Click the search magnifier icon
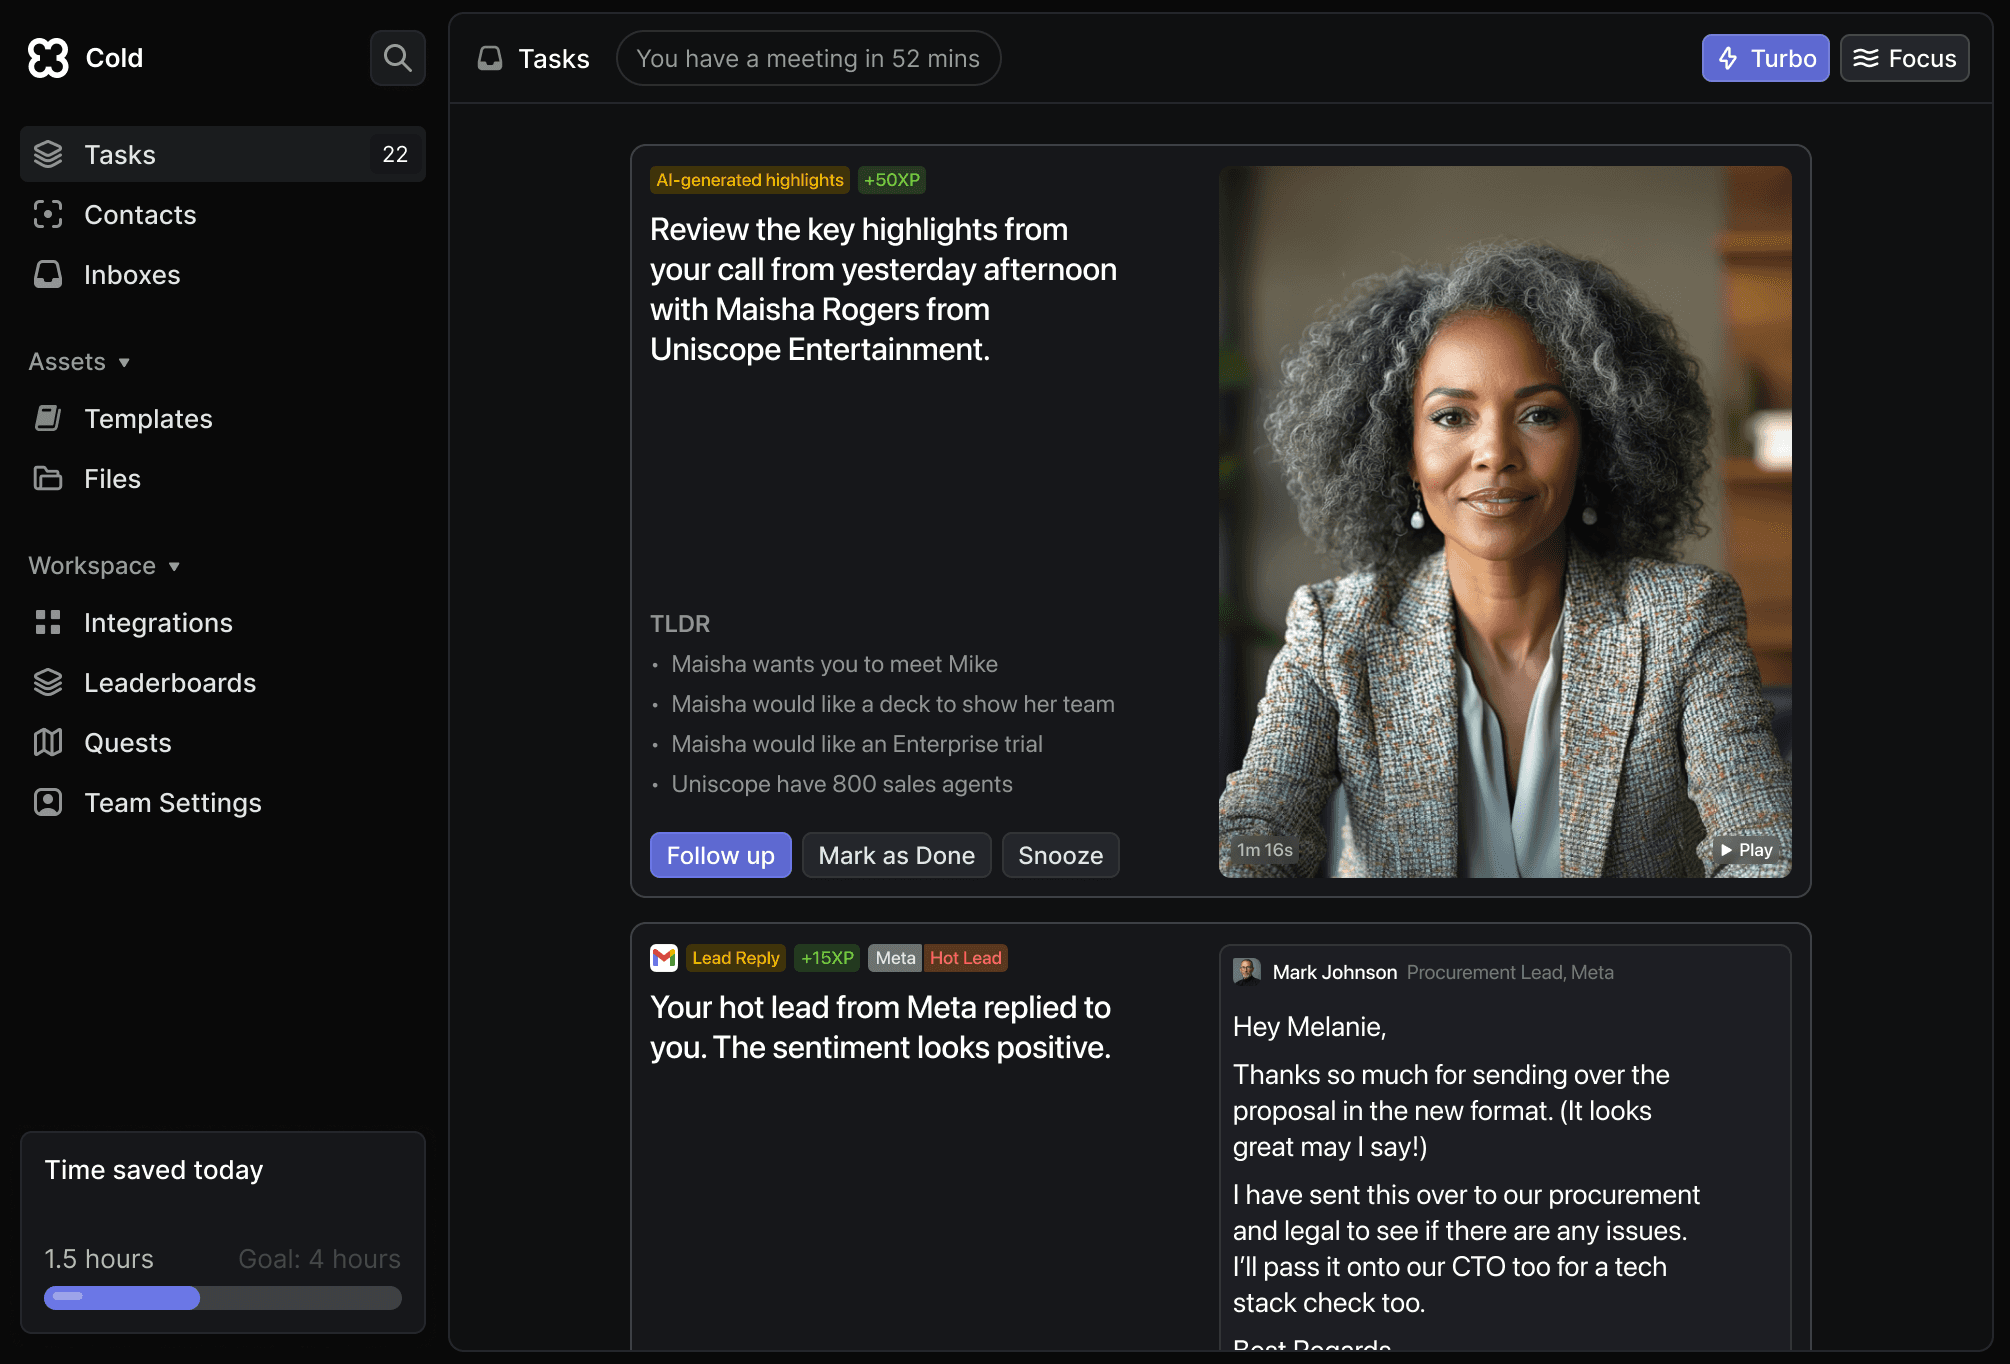2010x1364 pixels. [x=397, y=58]
